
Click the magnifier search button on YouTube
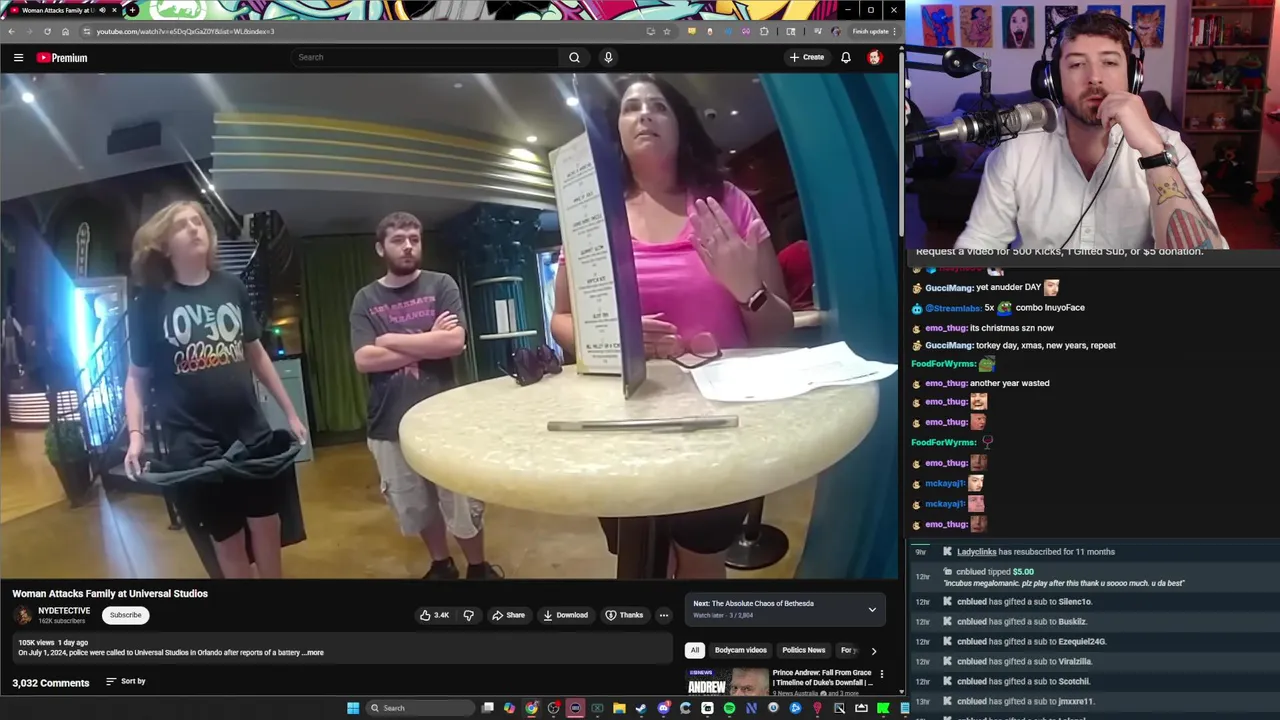tap(574, 57)
